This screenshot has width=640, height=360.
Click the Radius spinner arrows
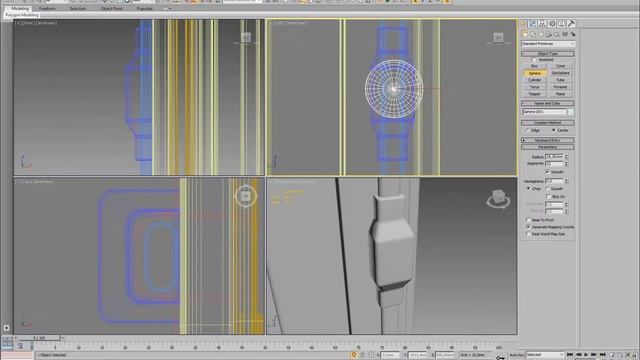[x=566, y=157]
